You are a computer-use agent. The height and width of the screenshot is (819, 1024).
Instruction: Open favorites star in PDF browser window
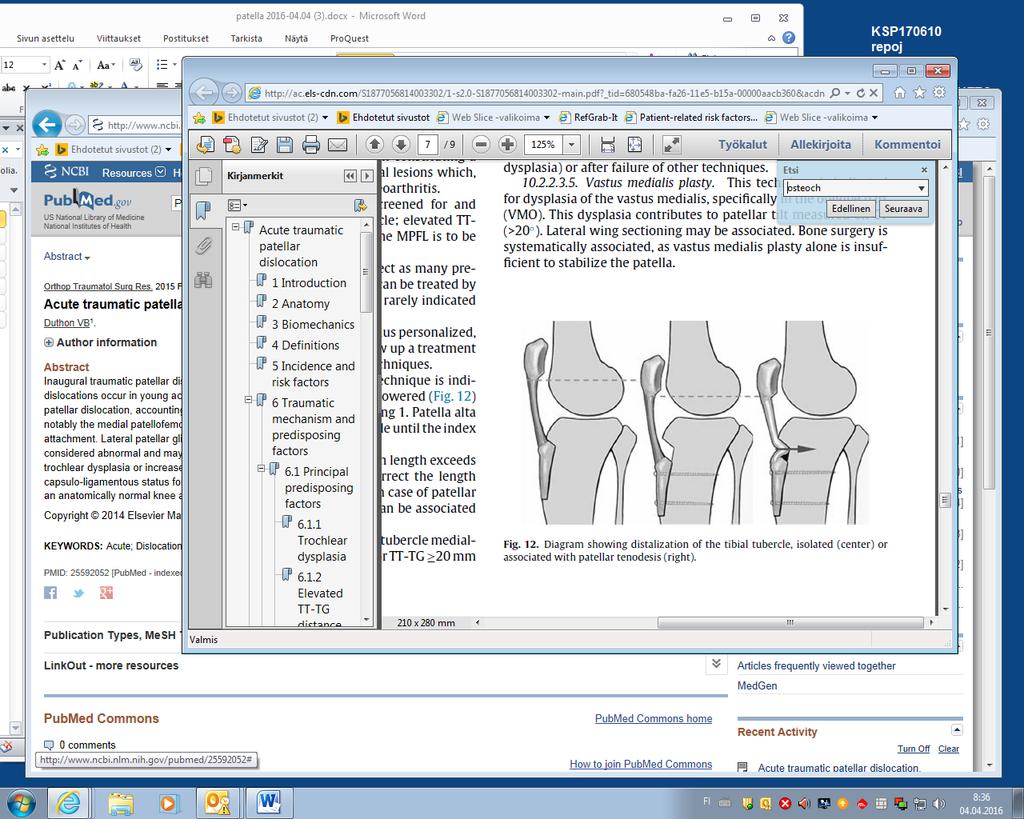(x=920, y=93)
